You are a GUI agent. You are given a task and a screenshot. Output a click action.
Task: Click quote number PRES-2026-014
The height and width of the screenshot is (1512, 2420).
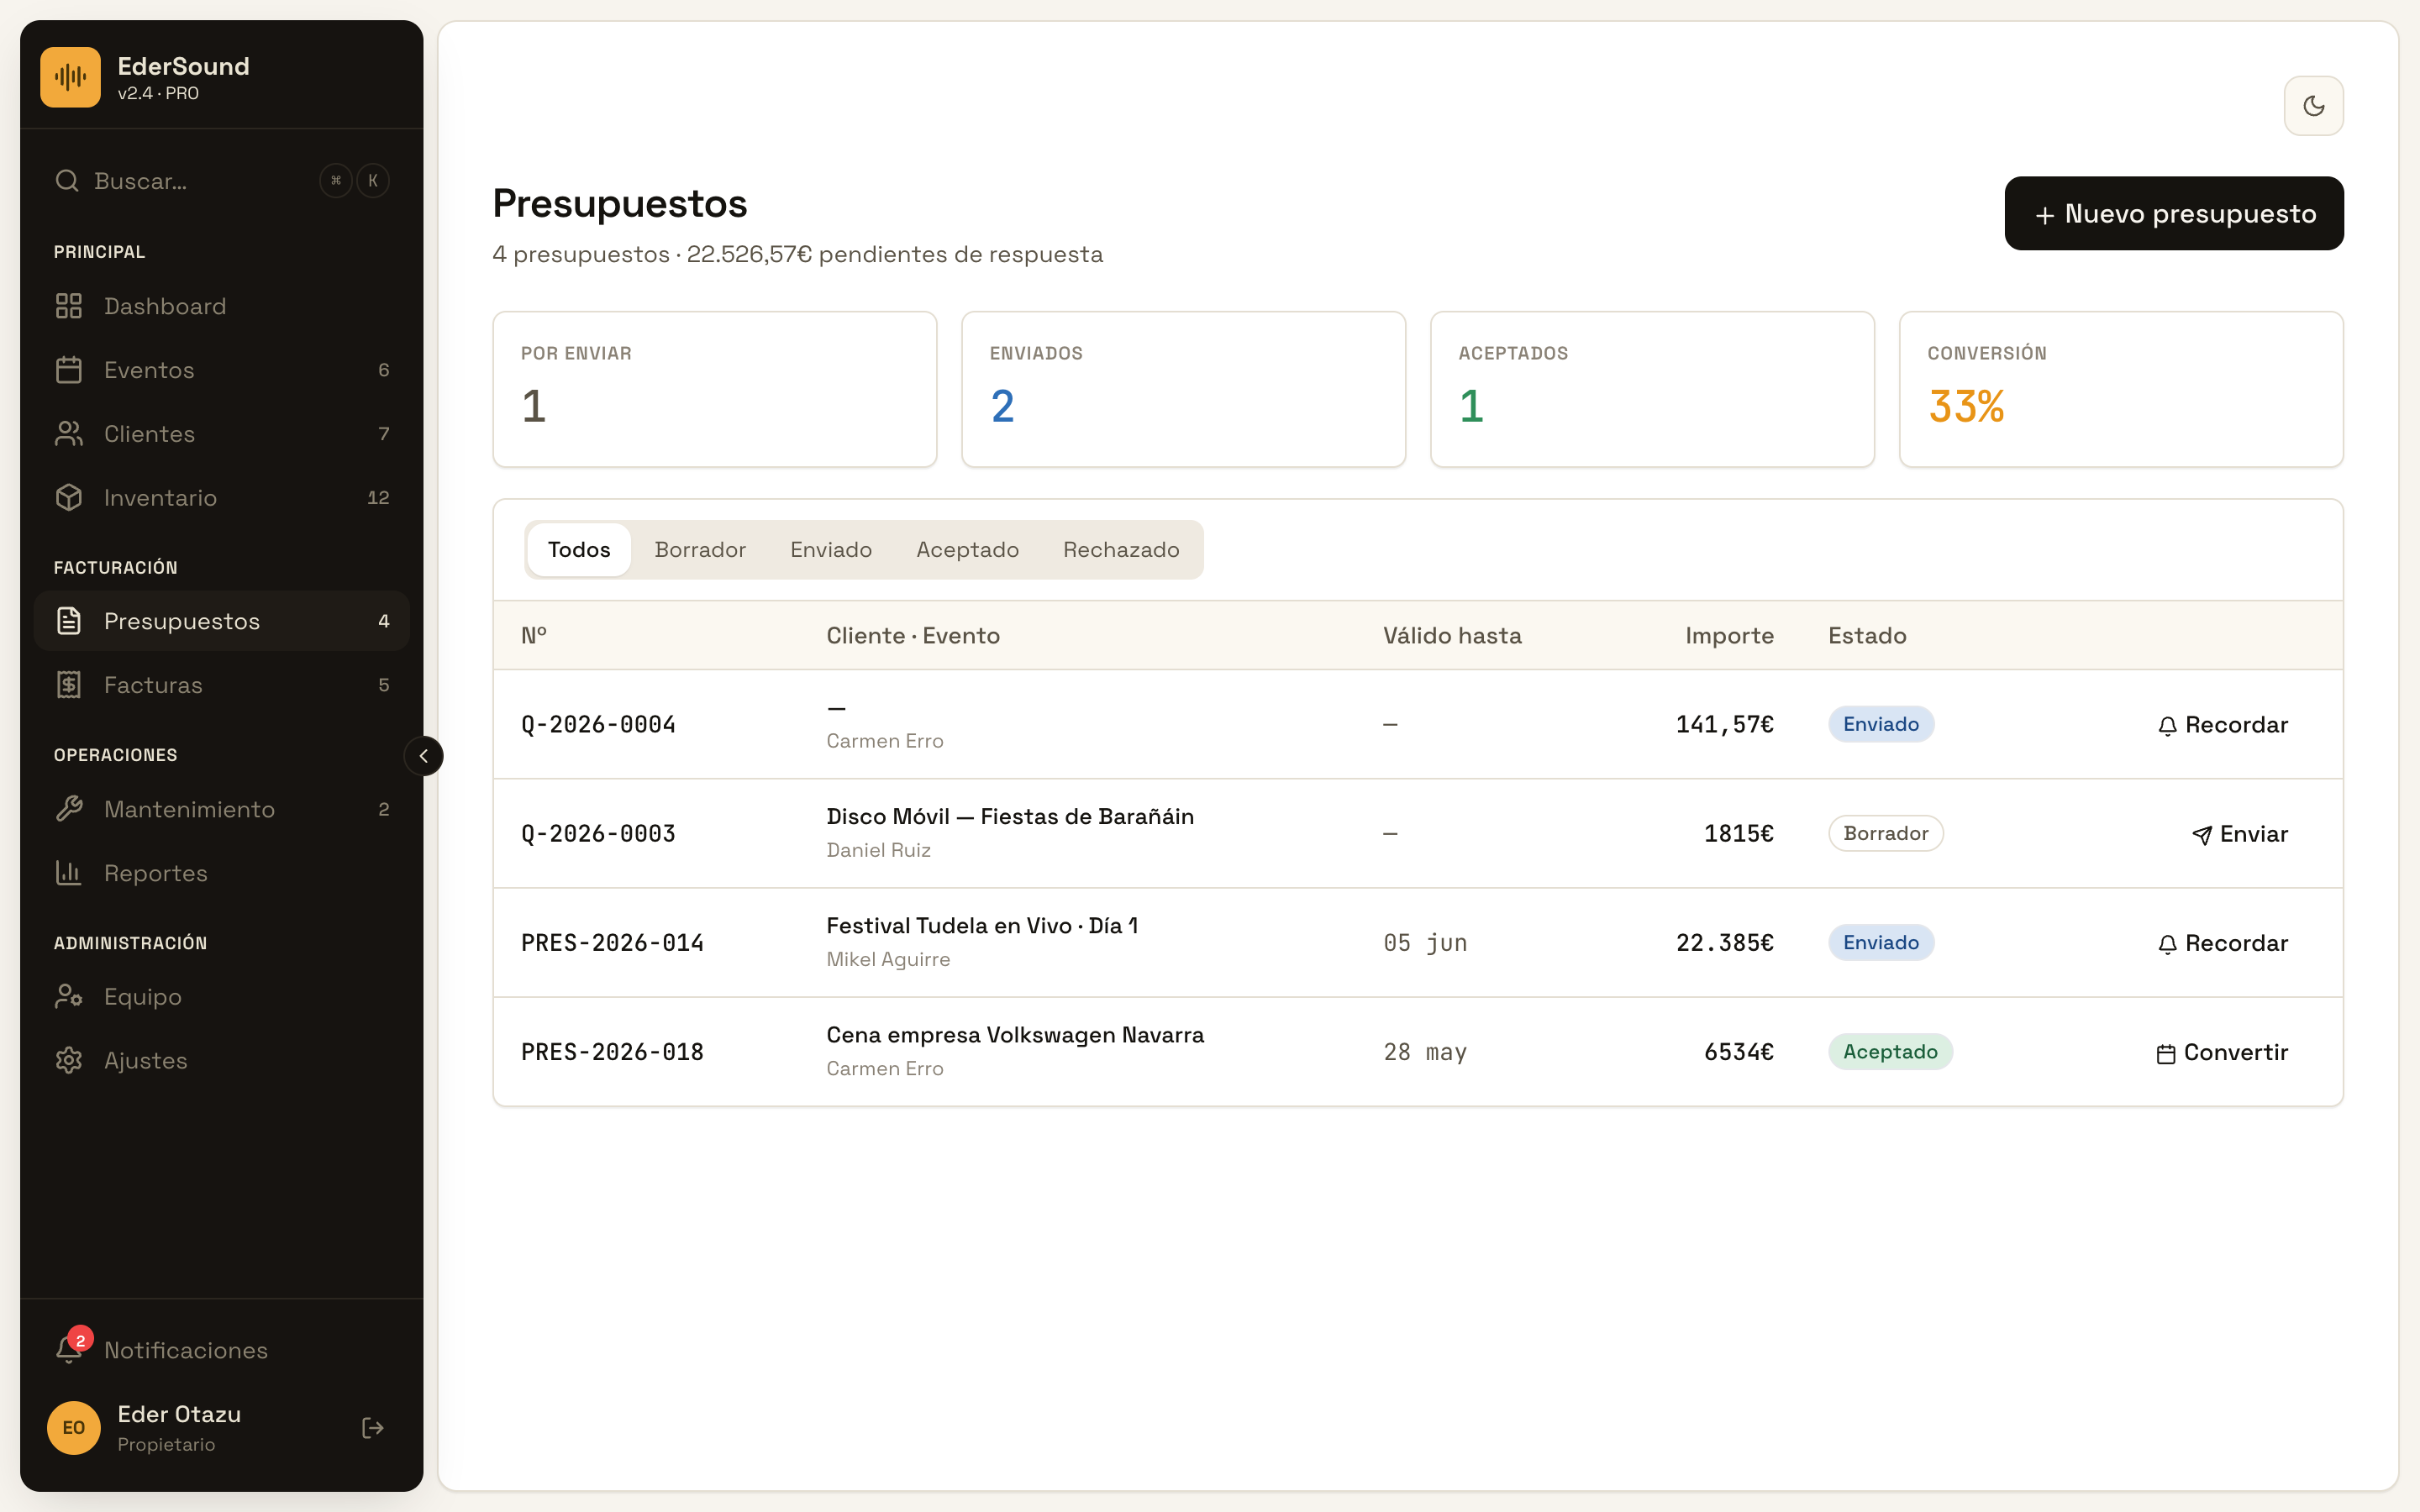[x=612, y=942]
